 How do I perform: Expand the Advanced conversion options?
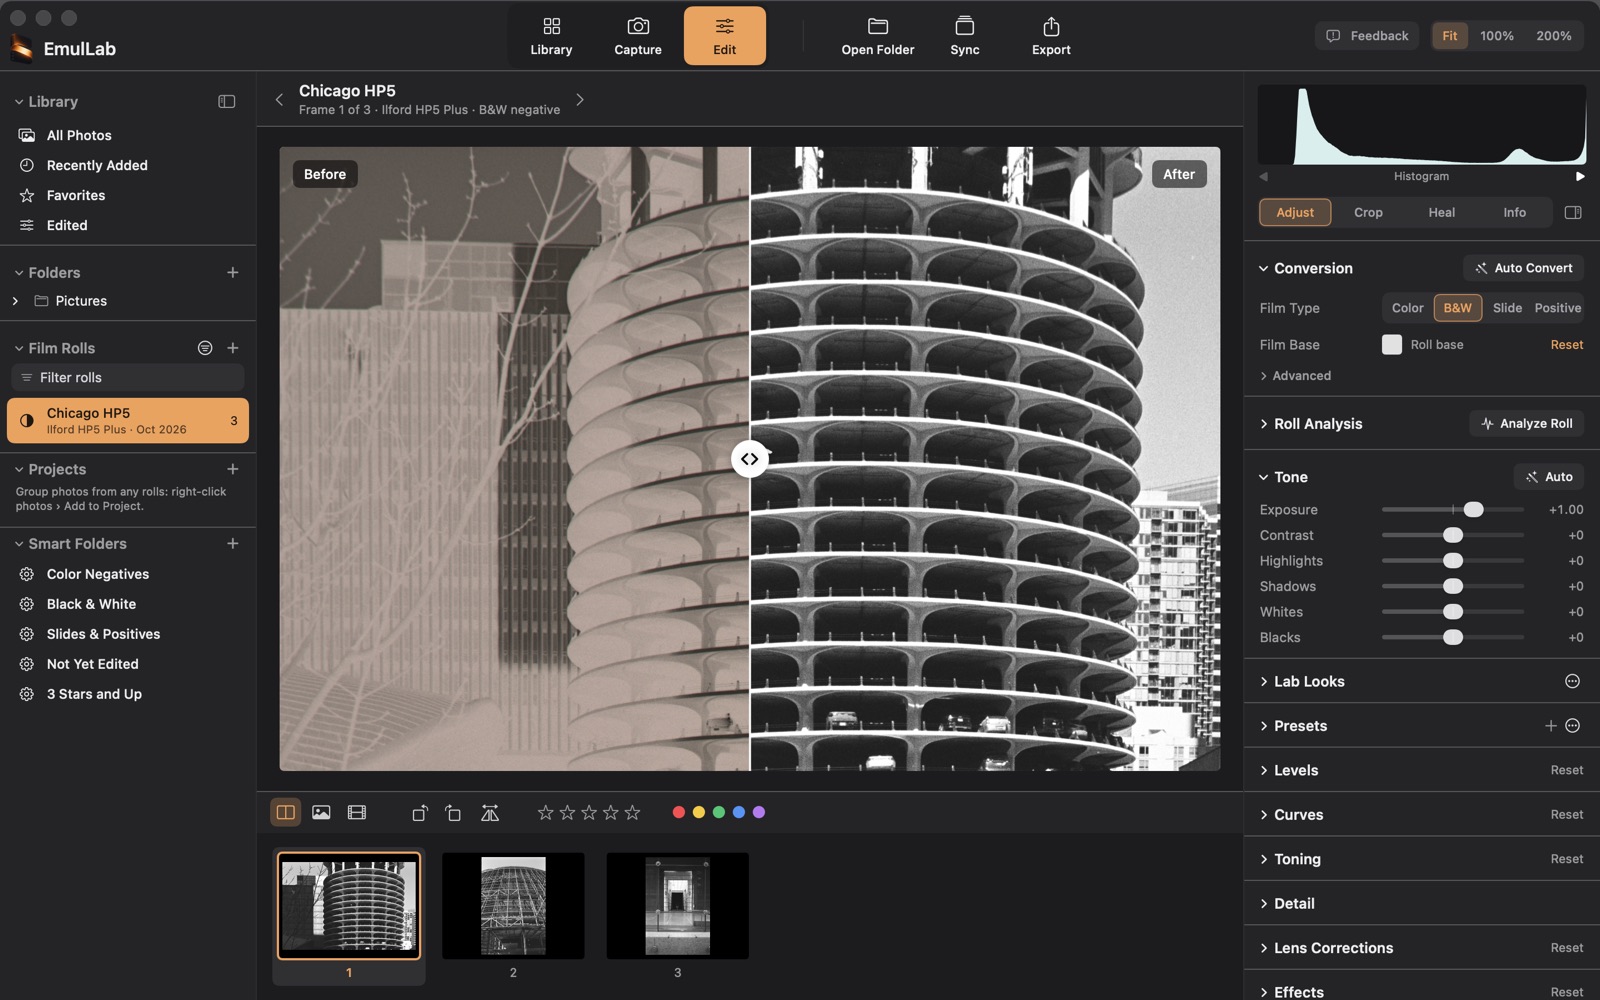1296,376
